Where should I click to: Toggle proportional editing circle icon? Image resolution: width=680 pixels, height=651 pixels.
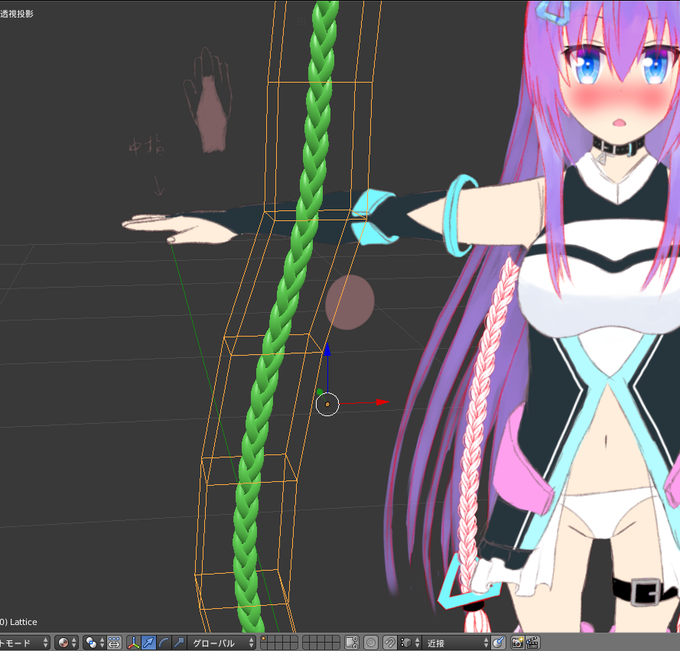[x=371, y=642]
